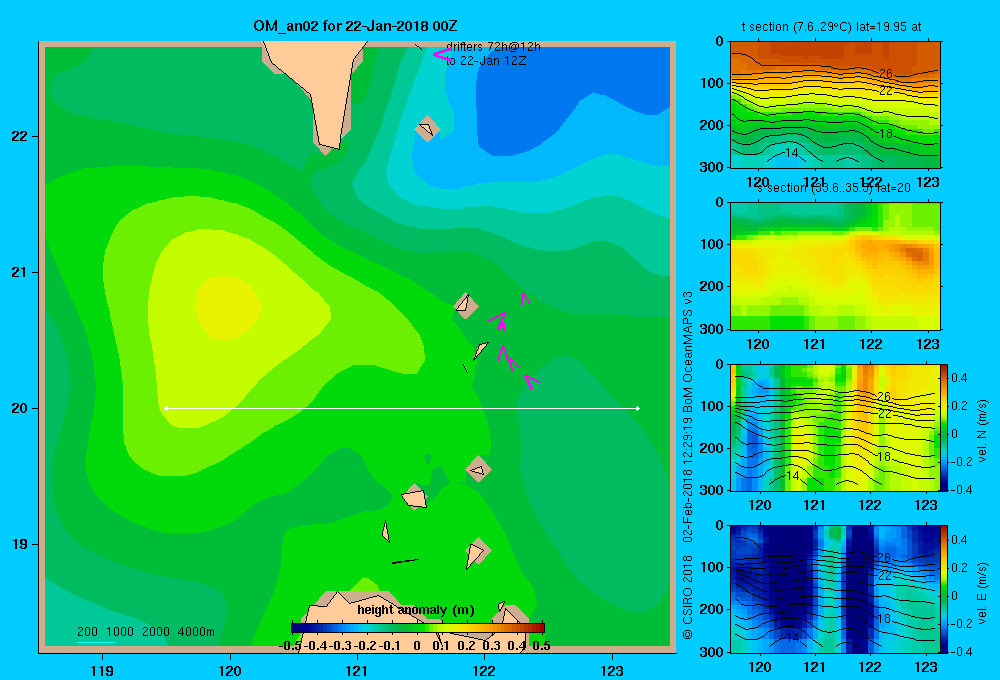Screen dimensions: 1000x680
Task: Click the '-0.5' tick of height anomaly colour bar
Action: 290,646
